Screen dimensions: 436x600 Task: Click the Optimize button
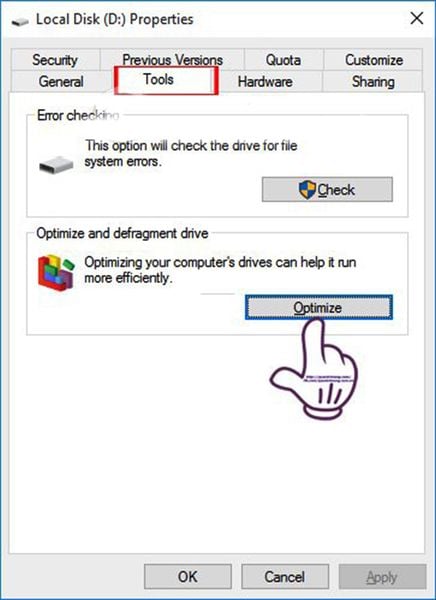click(x=318, y=307)
